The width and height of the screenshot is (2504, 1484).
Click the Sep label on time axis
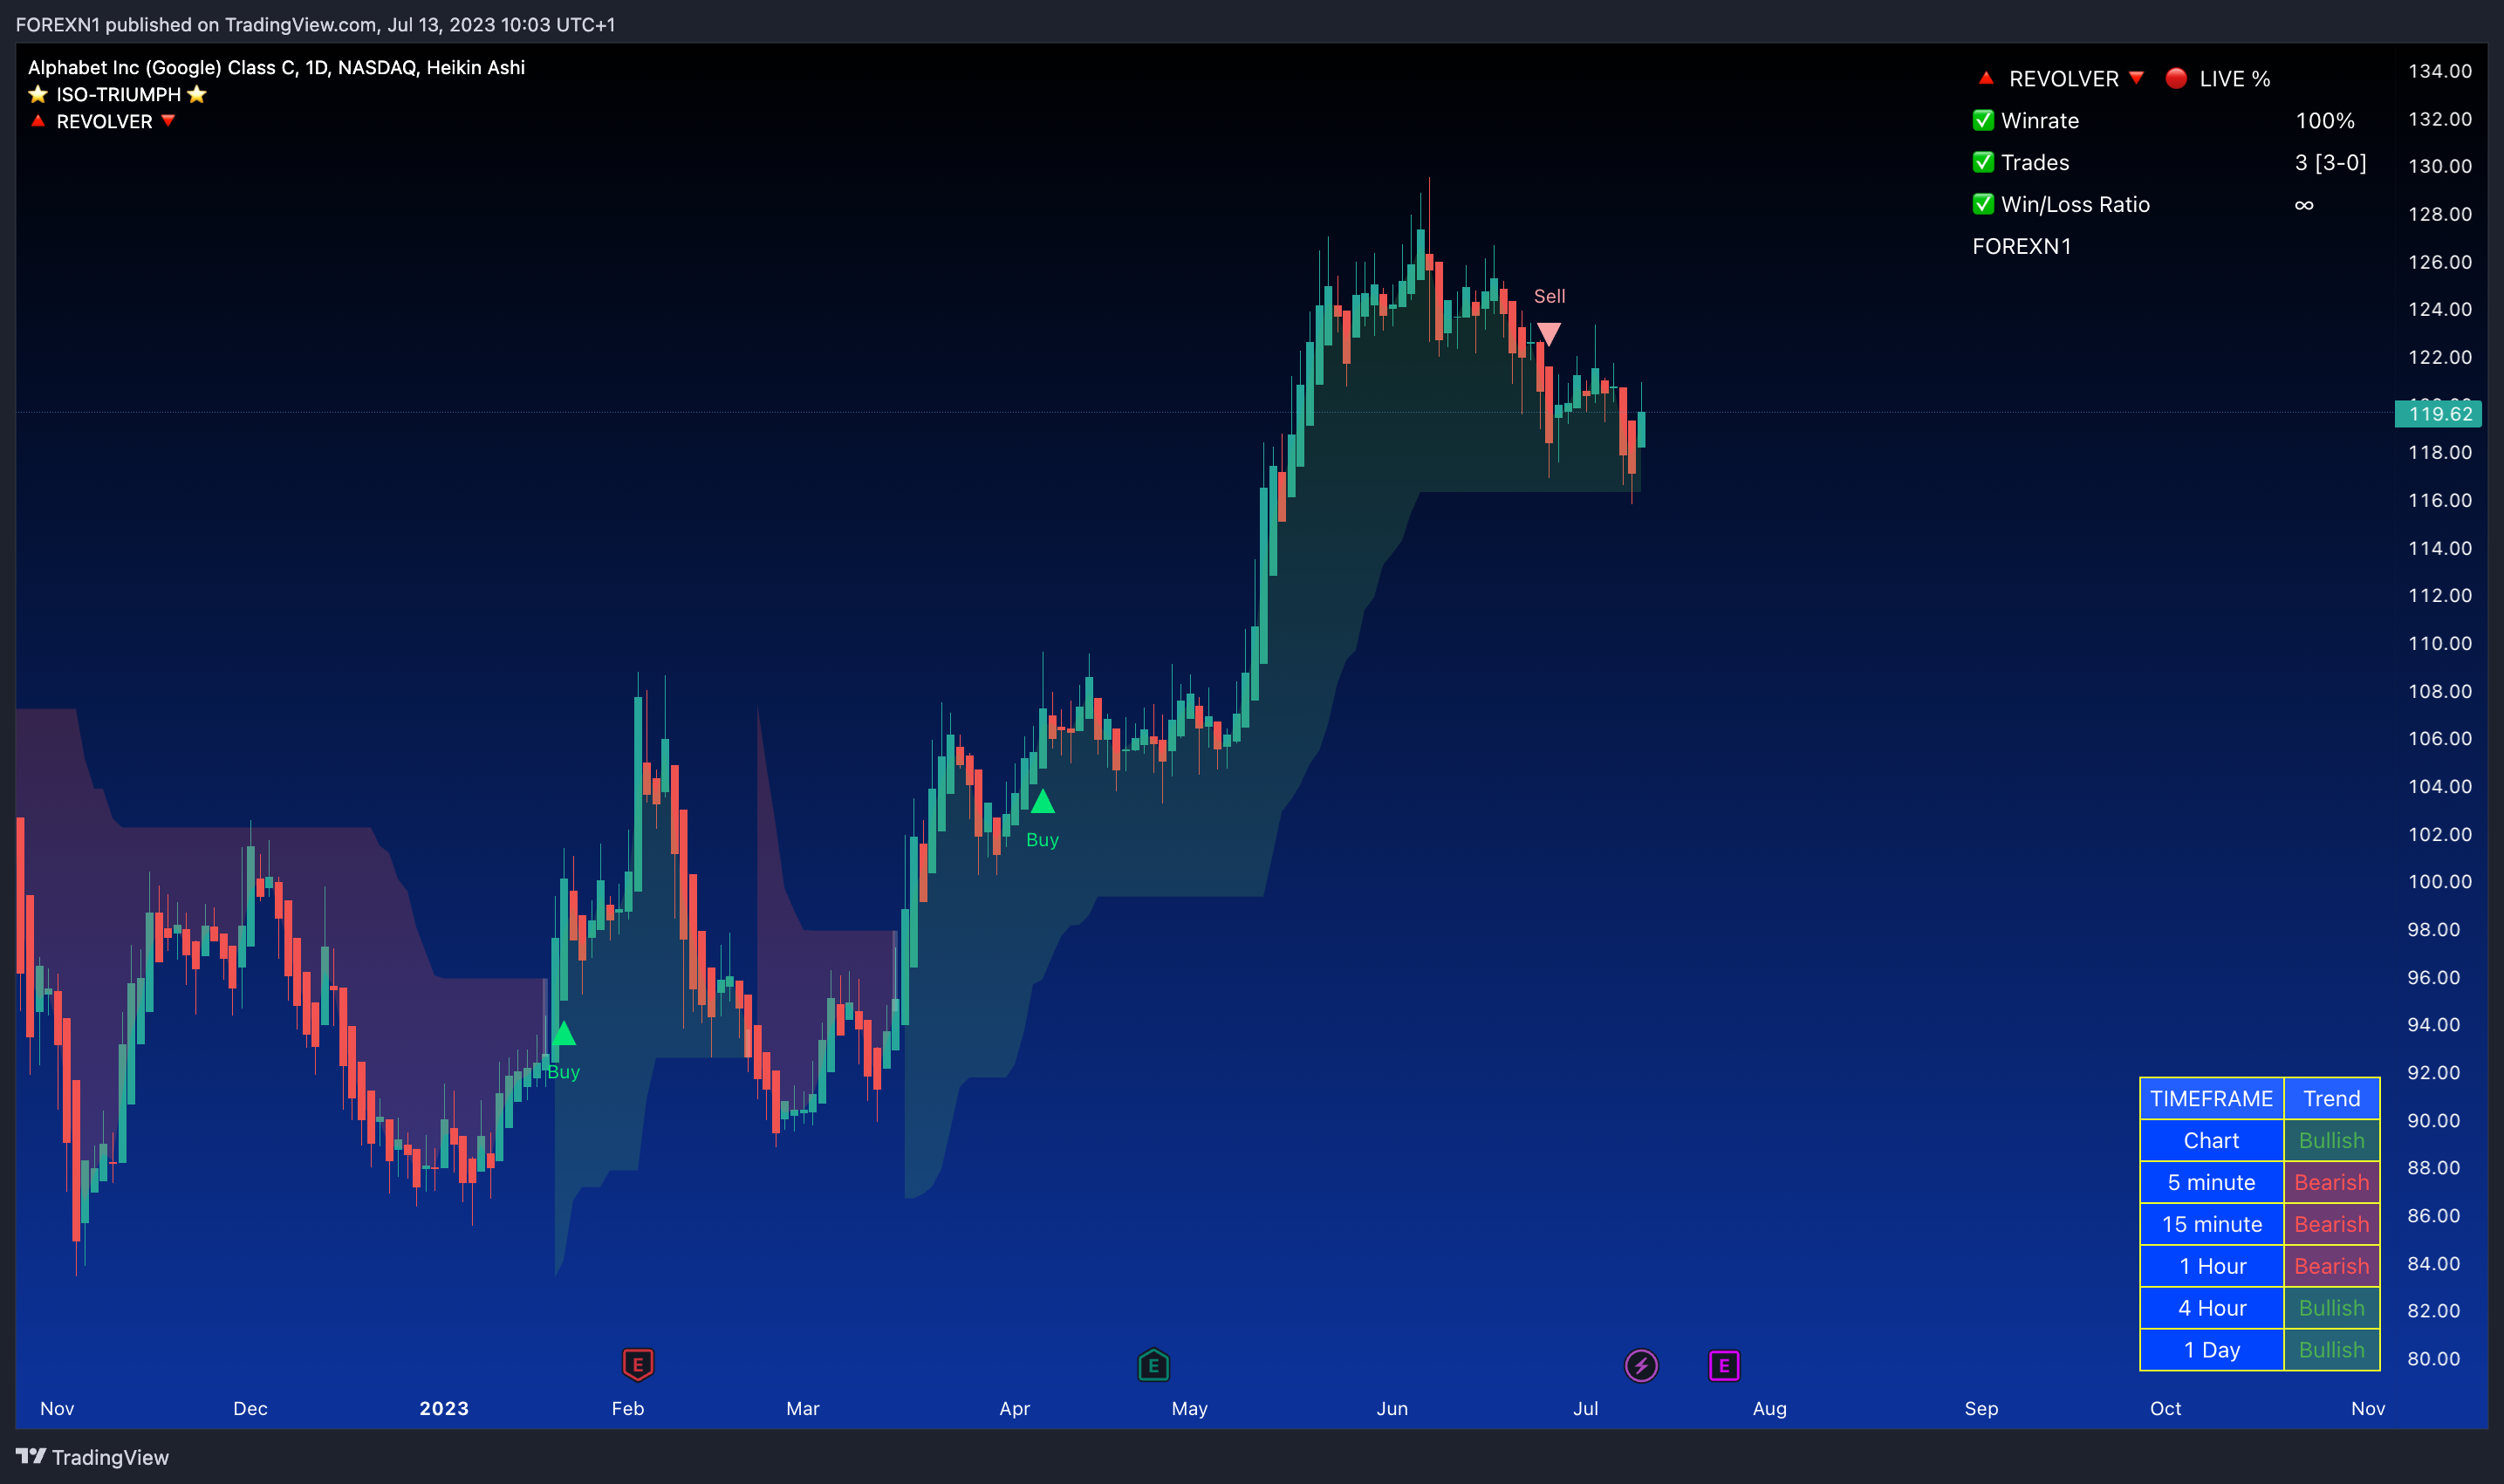pyautogui.click(x=1981, y=1408)
